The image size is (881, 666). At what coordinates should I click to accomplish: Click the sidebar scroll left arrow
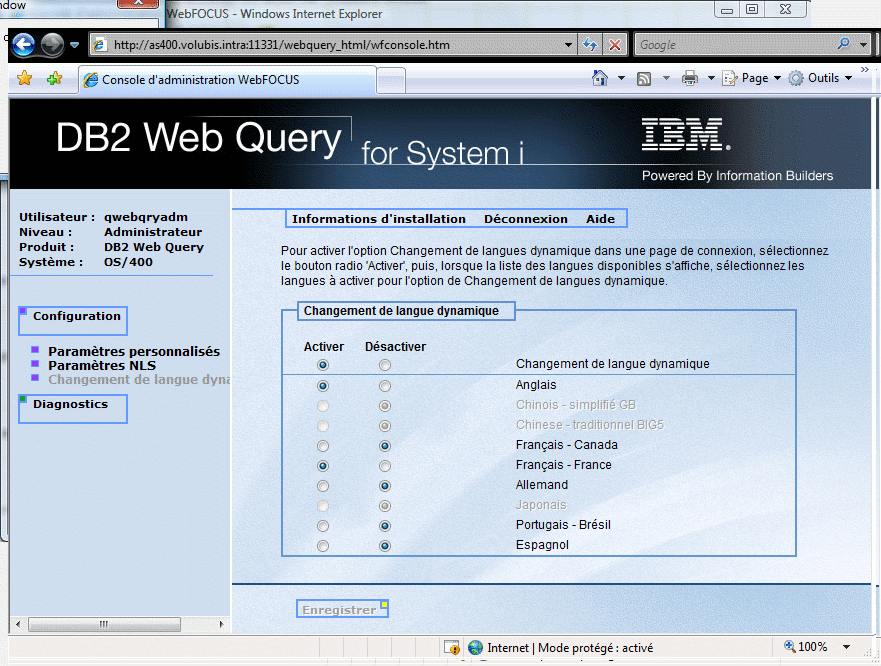point(18,624)
